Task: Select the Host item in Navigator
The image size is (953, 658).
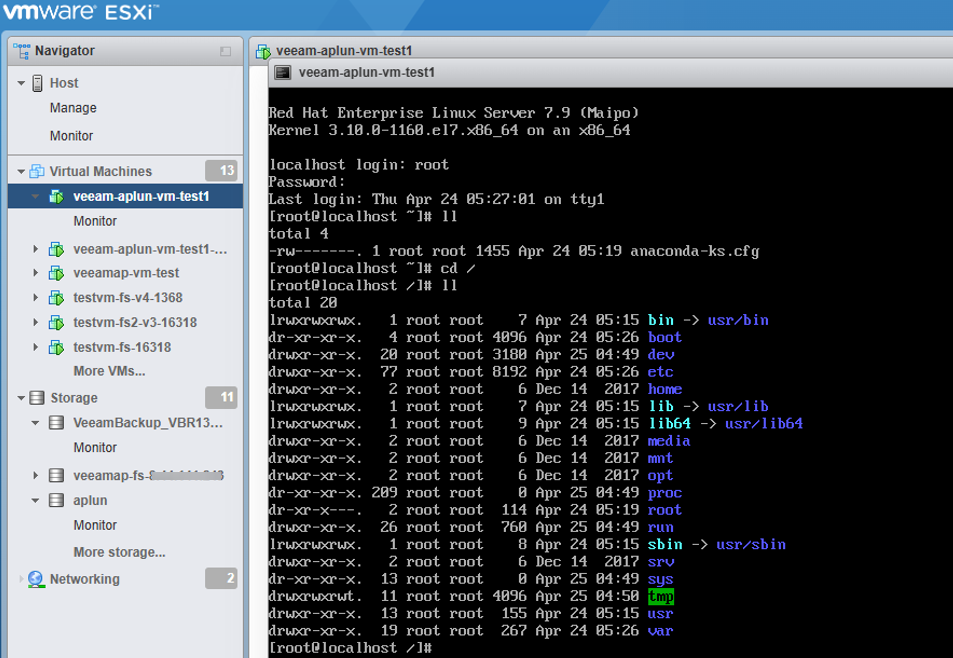Action: [64, 83]
